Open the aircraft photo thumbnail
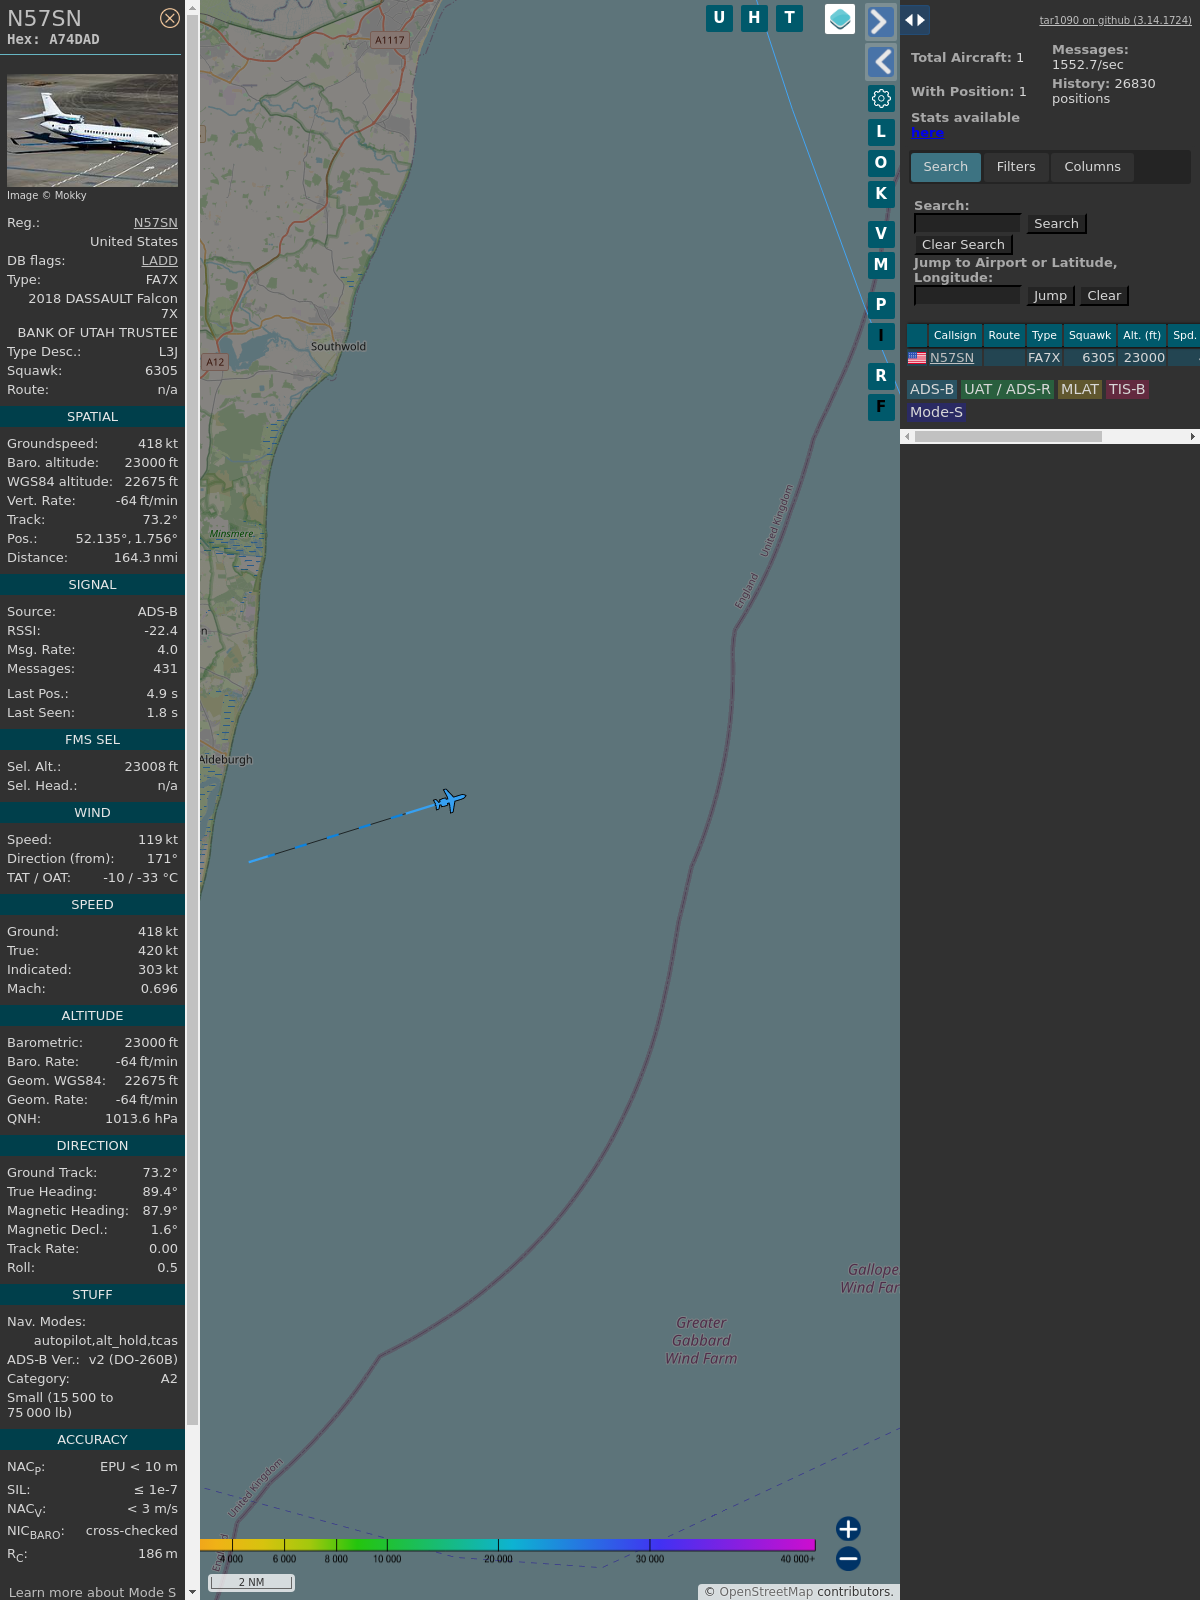Image resolution: width=1200 pixels, height=1600 pixels. pyautogui.click(x=92, y=130)
